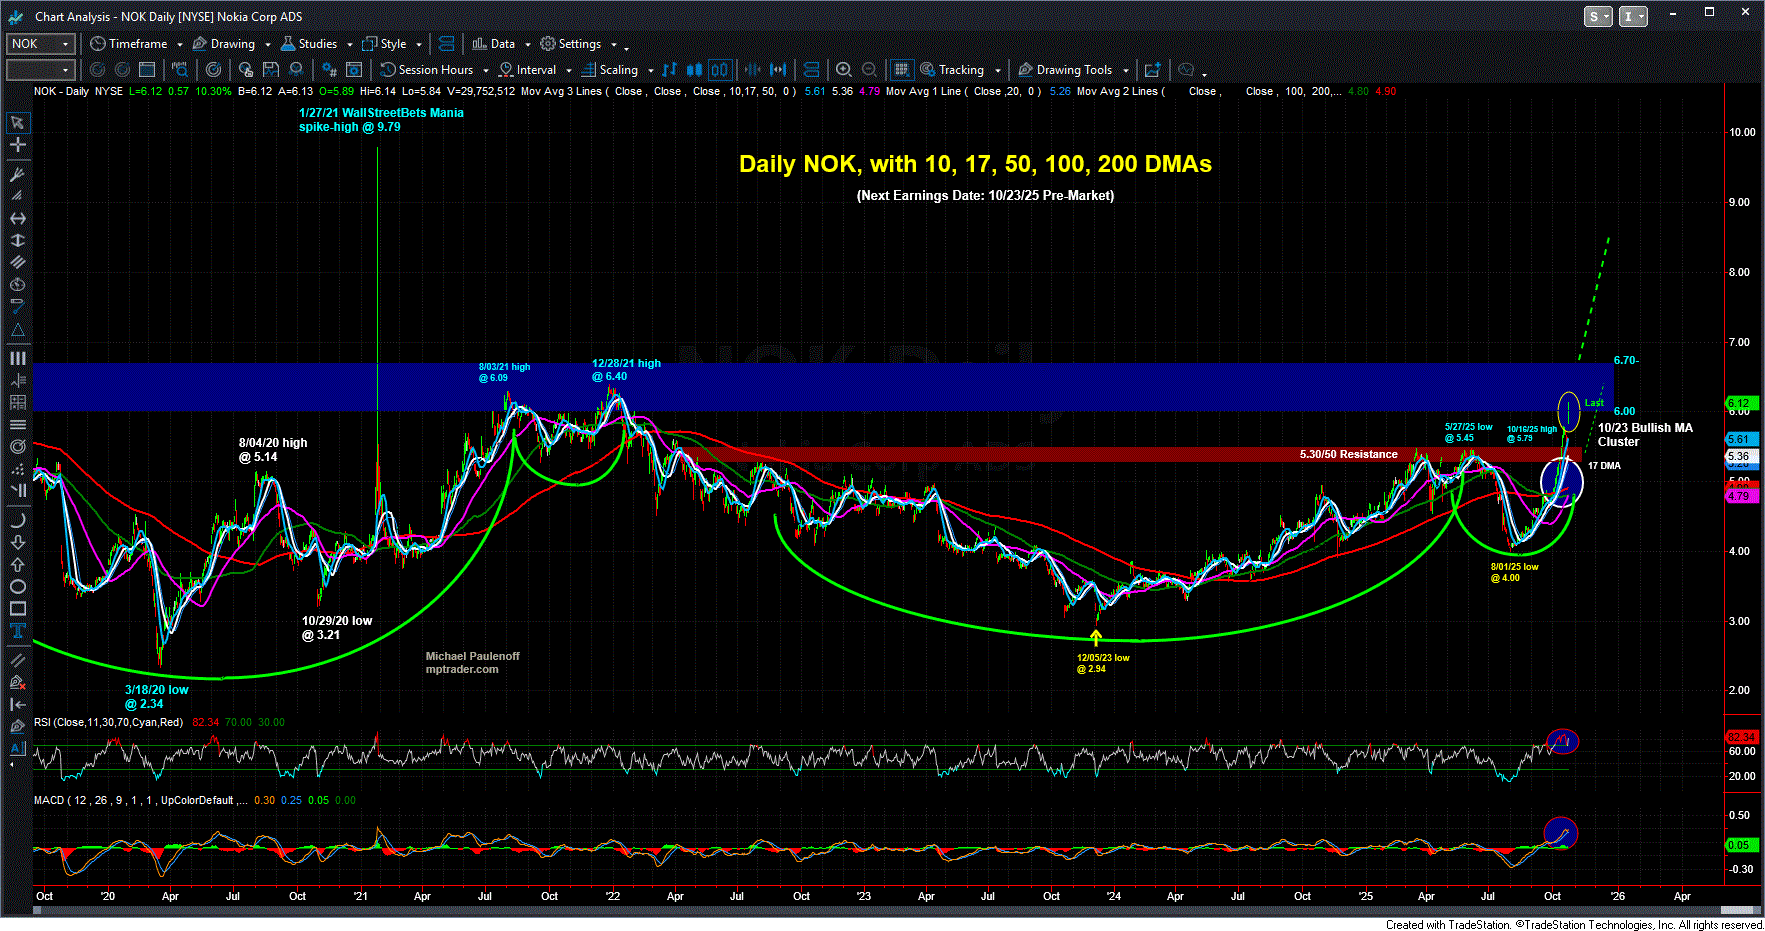Click the zoom in magnifier icon
This screenshot has height=931, width=1765.
[844, 70]
